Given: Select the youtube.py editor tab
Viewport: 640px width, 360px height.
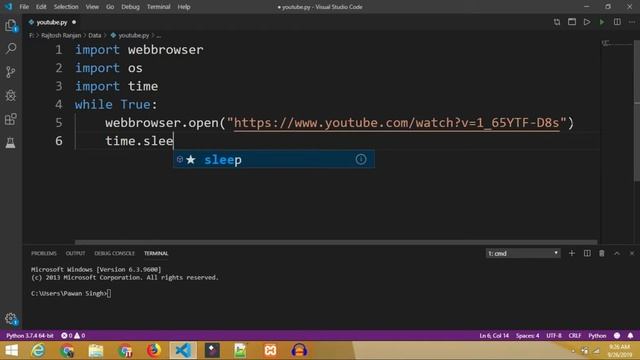Looking at the screenshot, I should pos(52,22).
